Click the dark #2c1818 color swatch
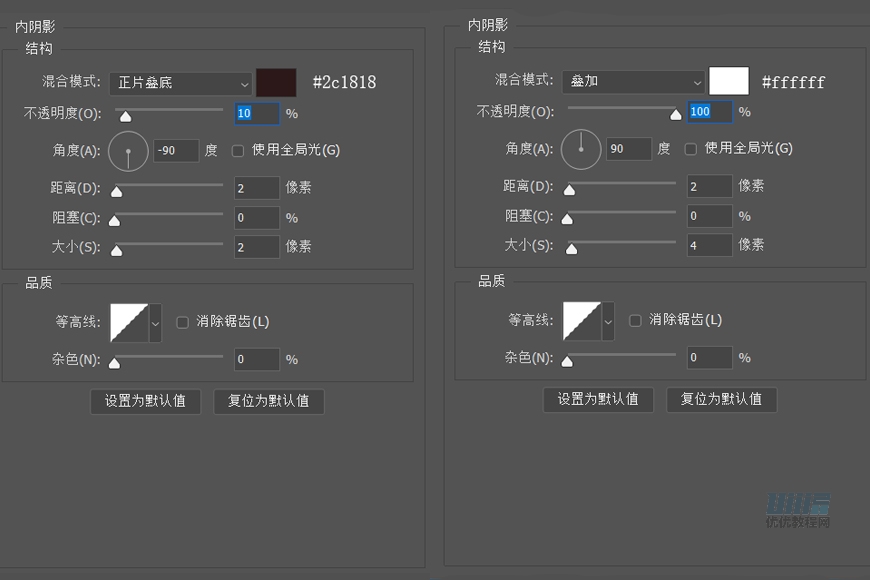 click(x=276, y=83)
